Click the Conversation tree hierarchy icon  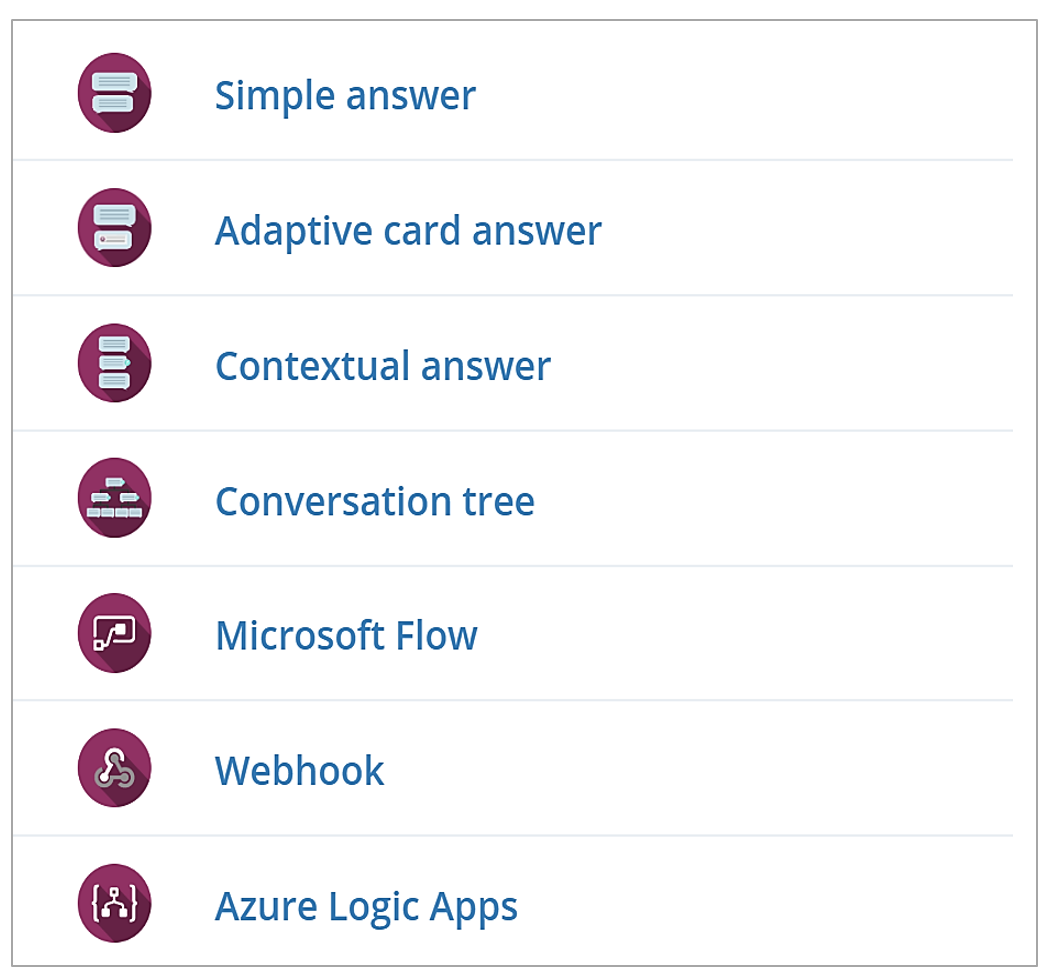[x=114, y=498]
